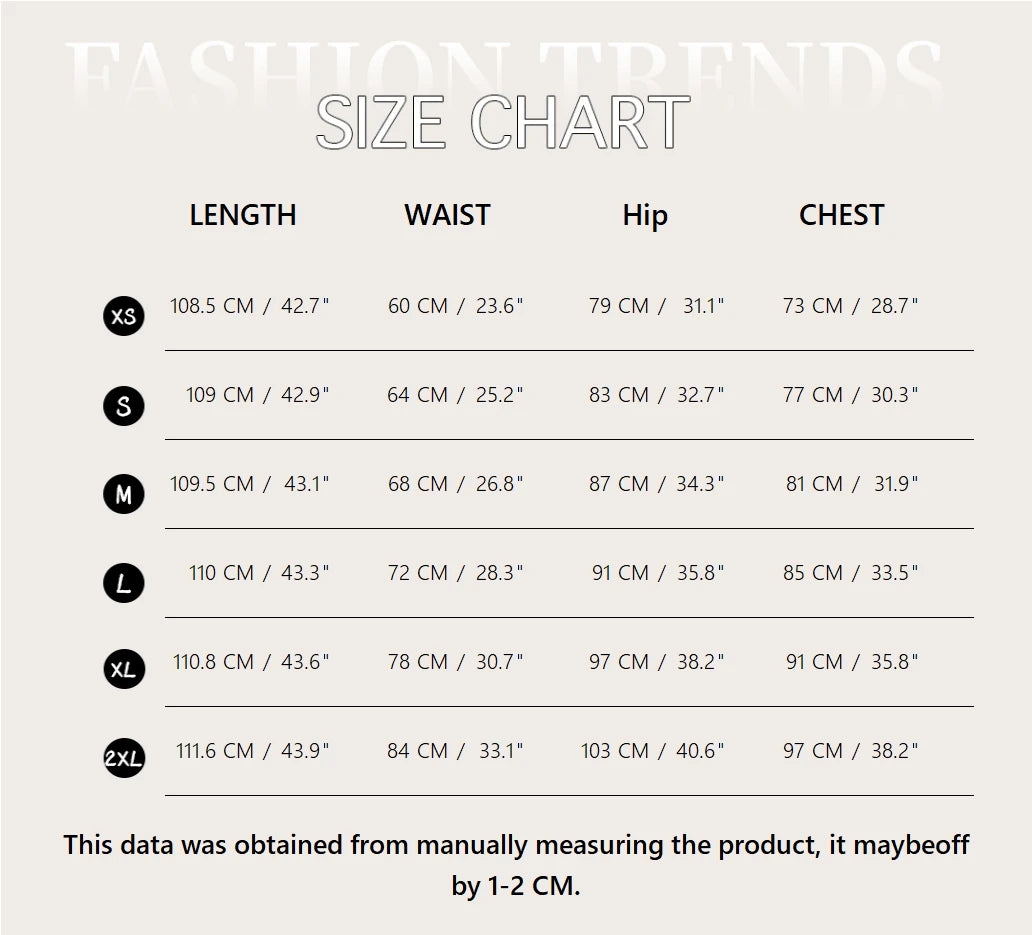Click the XS size badge icon
This screenshot has width=1032, height=935.
124,317
